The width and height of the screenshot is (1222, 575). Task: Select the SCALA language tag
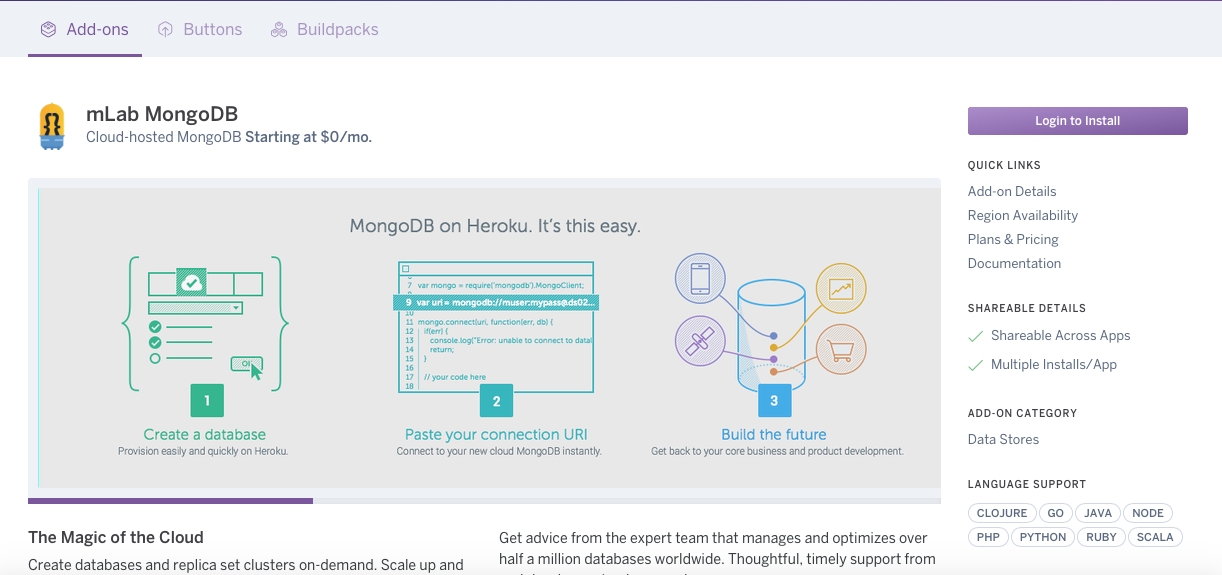[x=1155, y=537]
